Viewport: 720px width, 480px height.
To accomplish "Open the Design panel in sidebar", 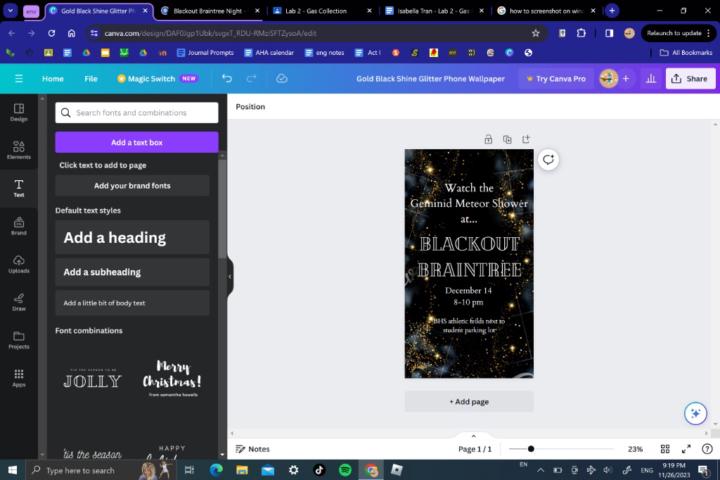I will pos(19,112).
